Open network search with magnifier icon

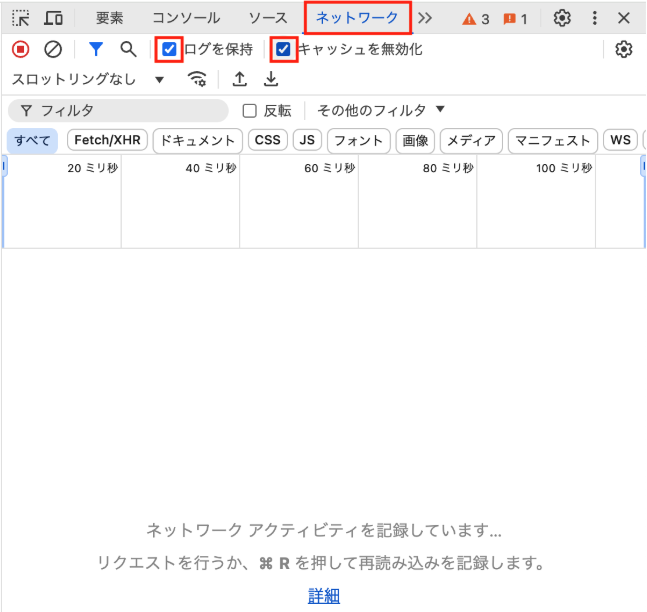128,49
